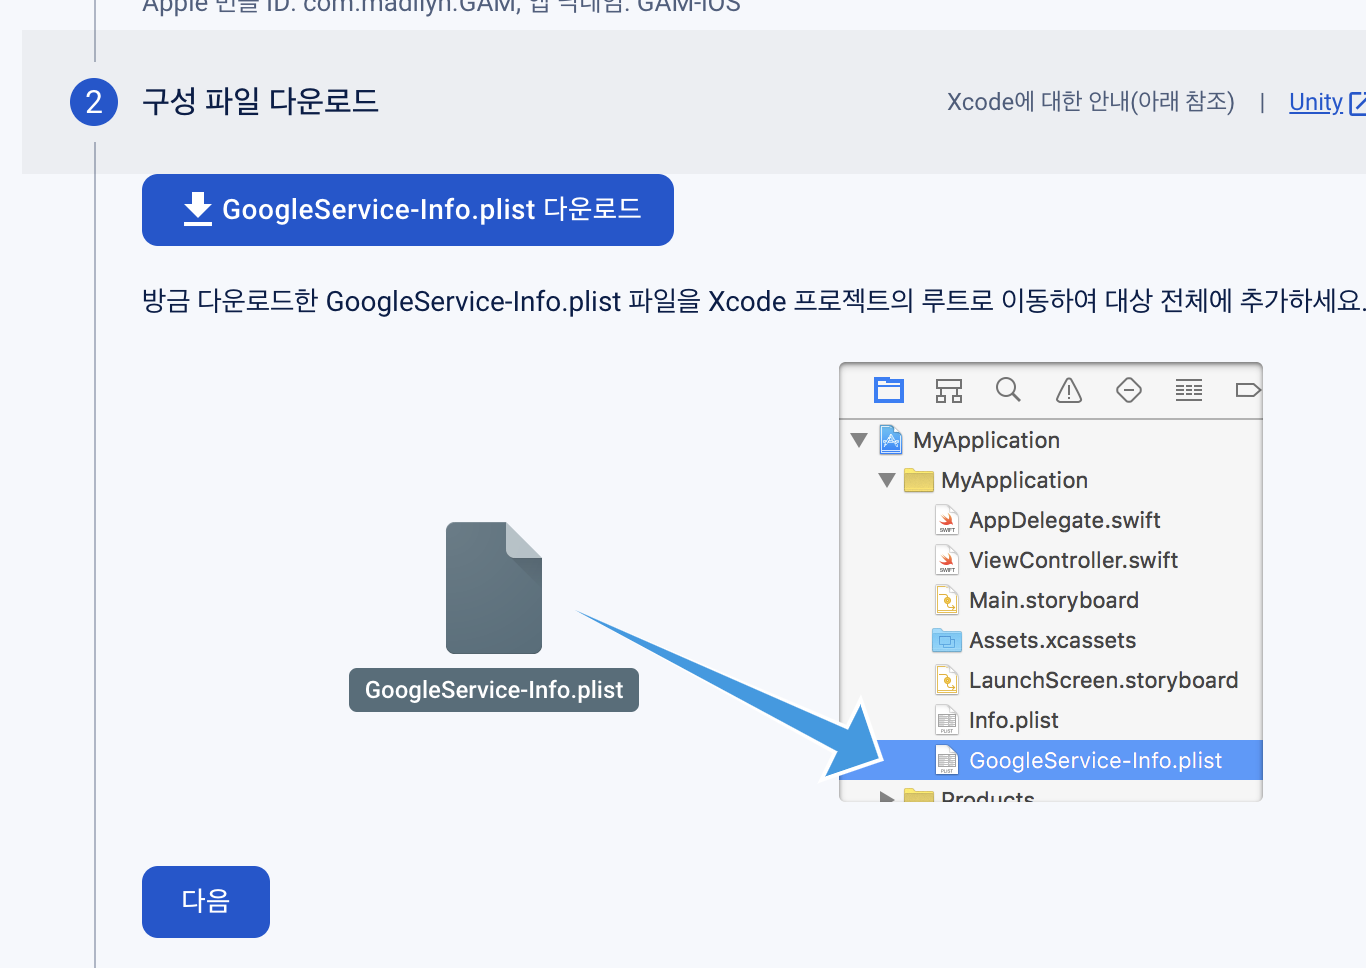Screen dimensions: 1366x968
Task: Select LaunchScreen.storyboard in the file tree
Action: (1051, 680)
